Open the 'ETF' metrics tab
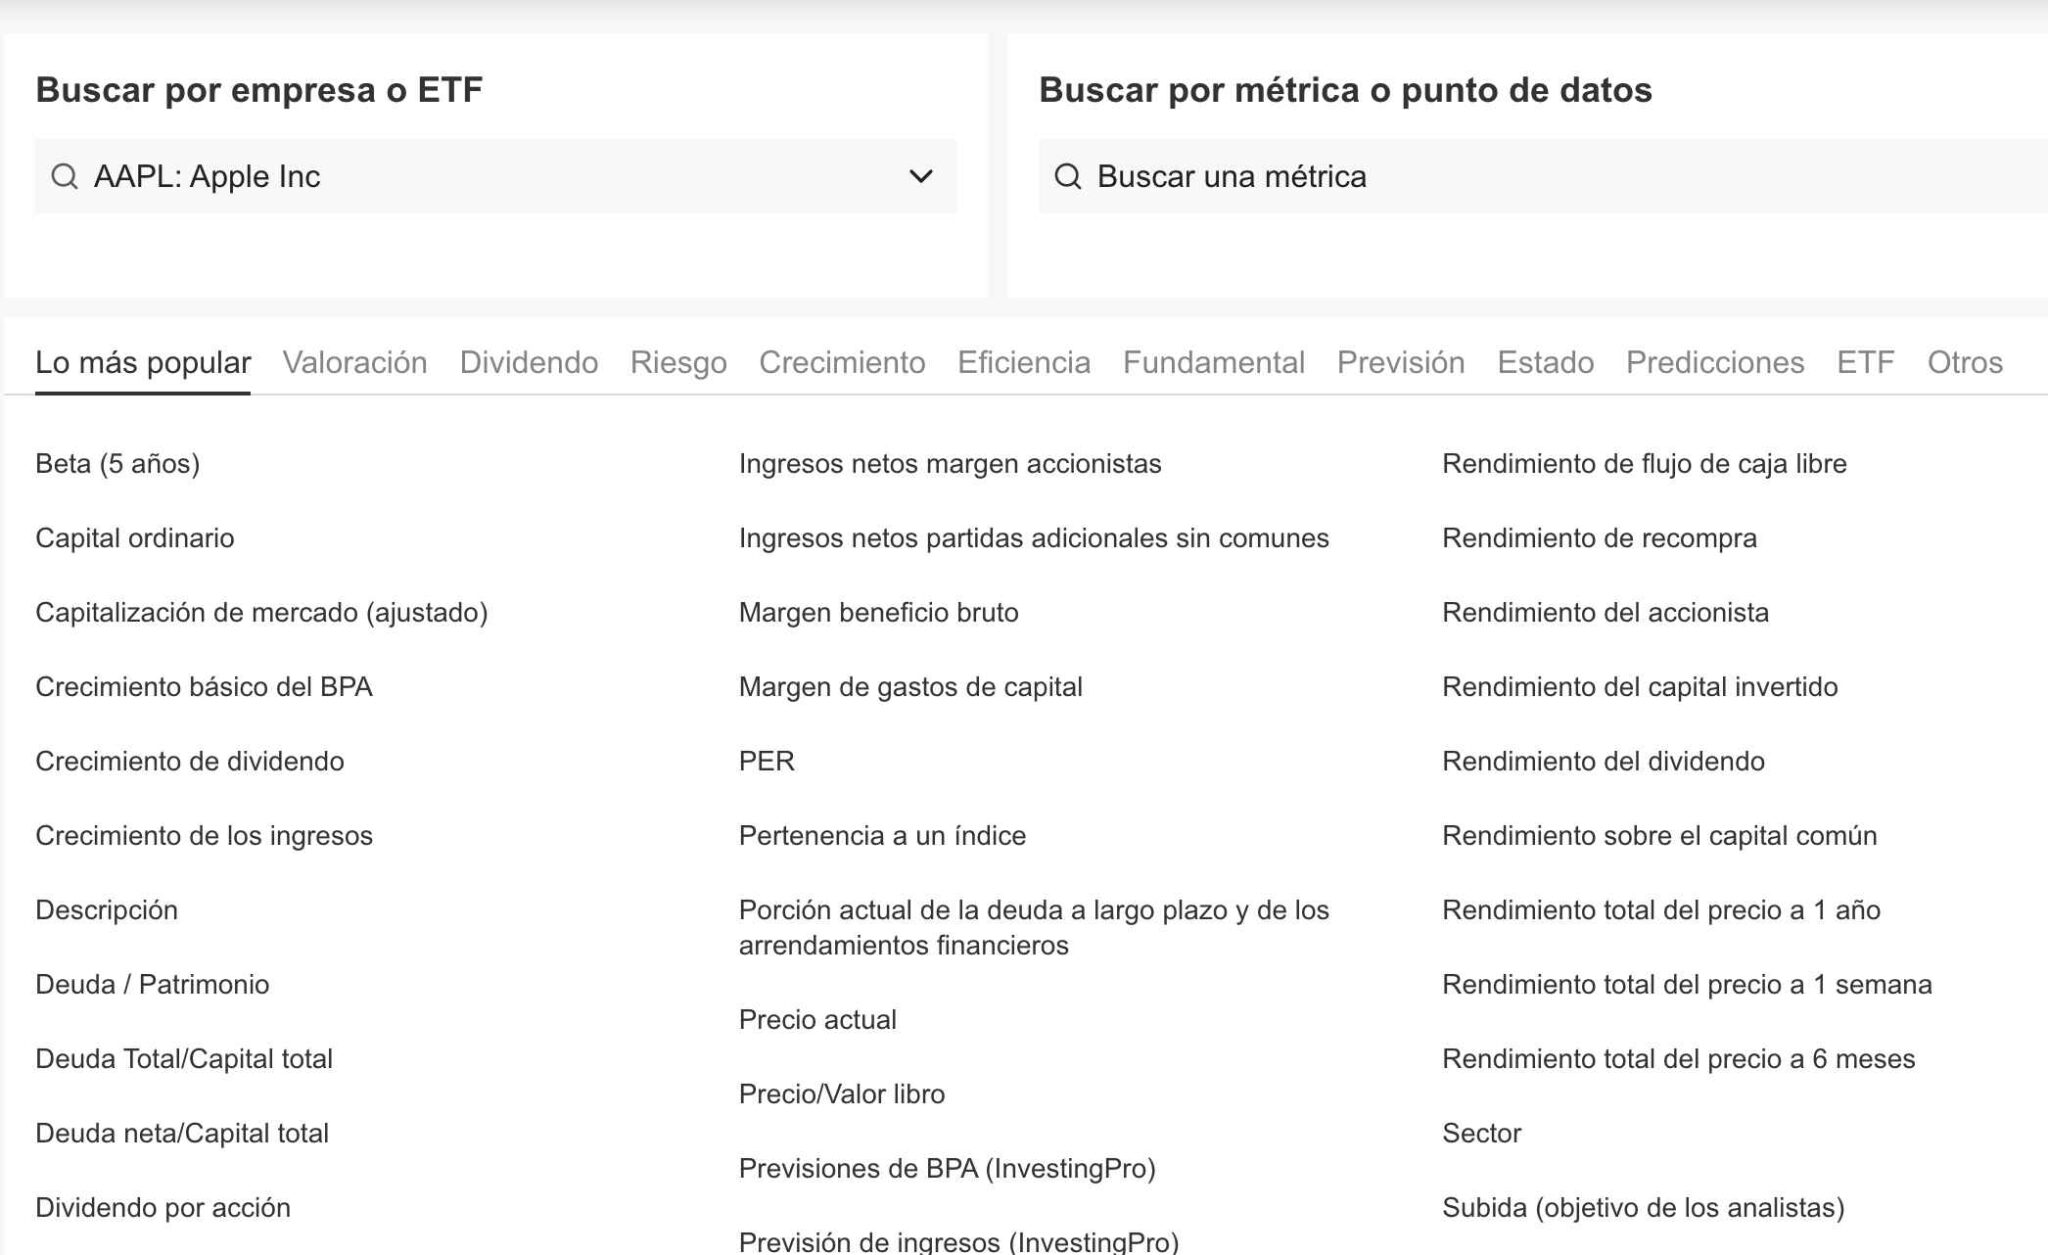 coord(1864,363)
